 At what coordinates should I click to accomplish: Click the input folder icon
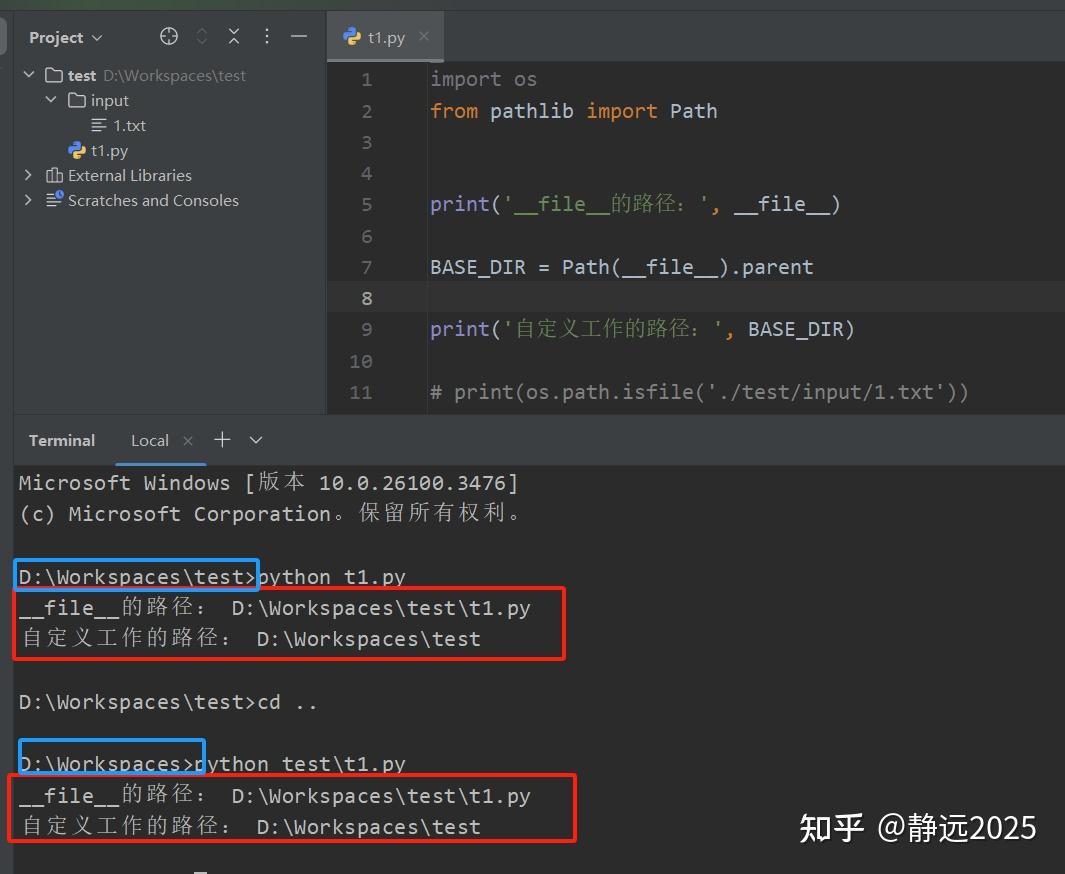point(77,100)
